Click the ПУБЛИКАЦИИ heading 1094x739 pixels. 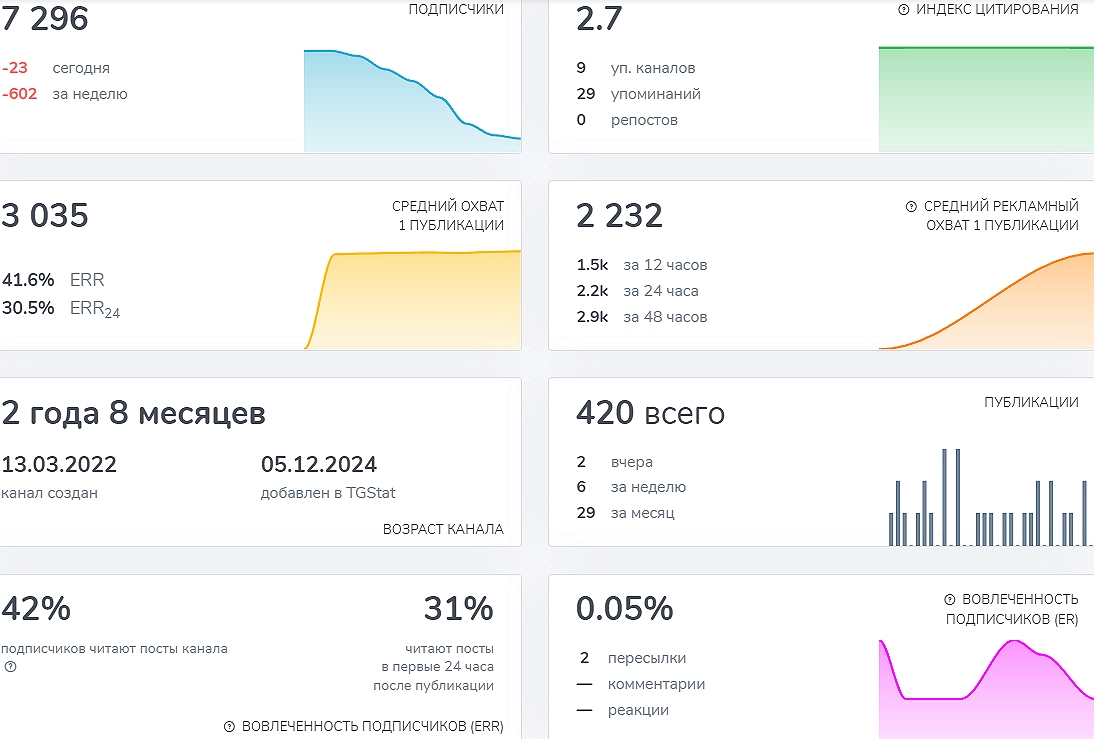pos(1031,402)
